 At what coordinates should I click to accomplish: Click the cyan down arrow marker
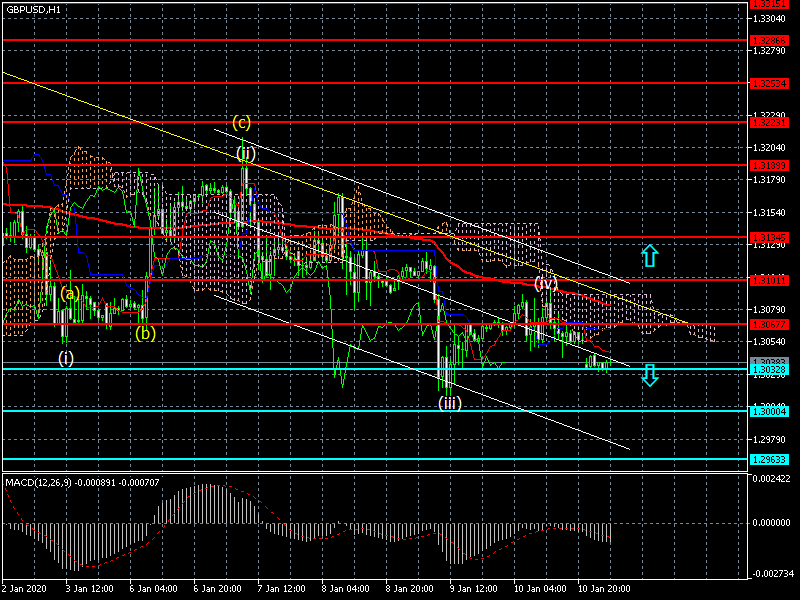tap(649, 375)
